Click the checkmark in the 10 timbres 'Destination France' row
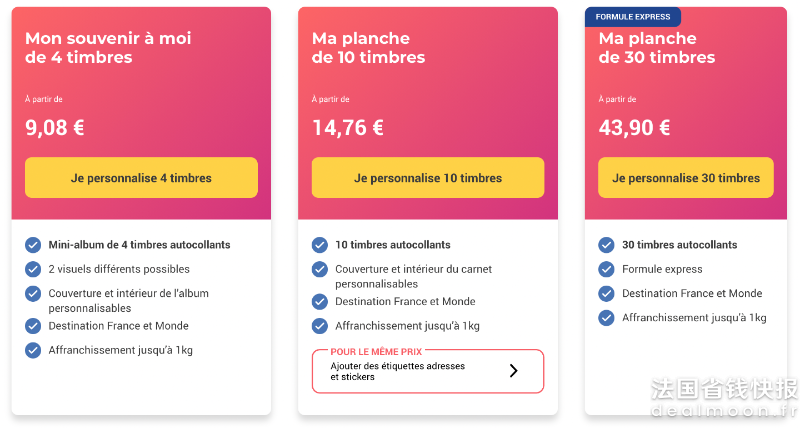The height and width of the screenshot is (428, 800). point(320,301)
